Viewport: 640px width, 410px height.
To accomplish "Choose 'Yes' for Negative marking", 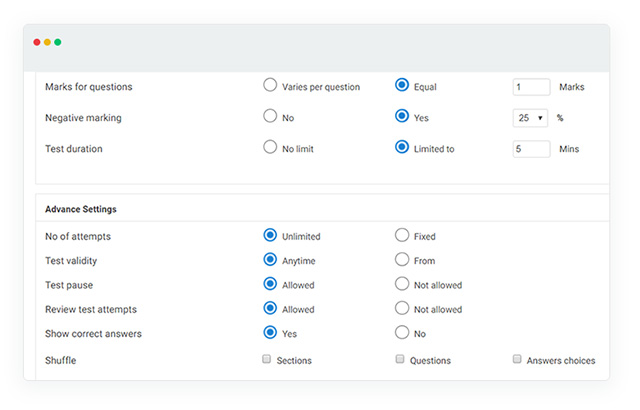I will [x=402, y=116].
